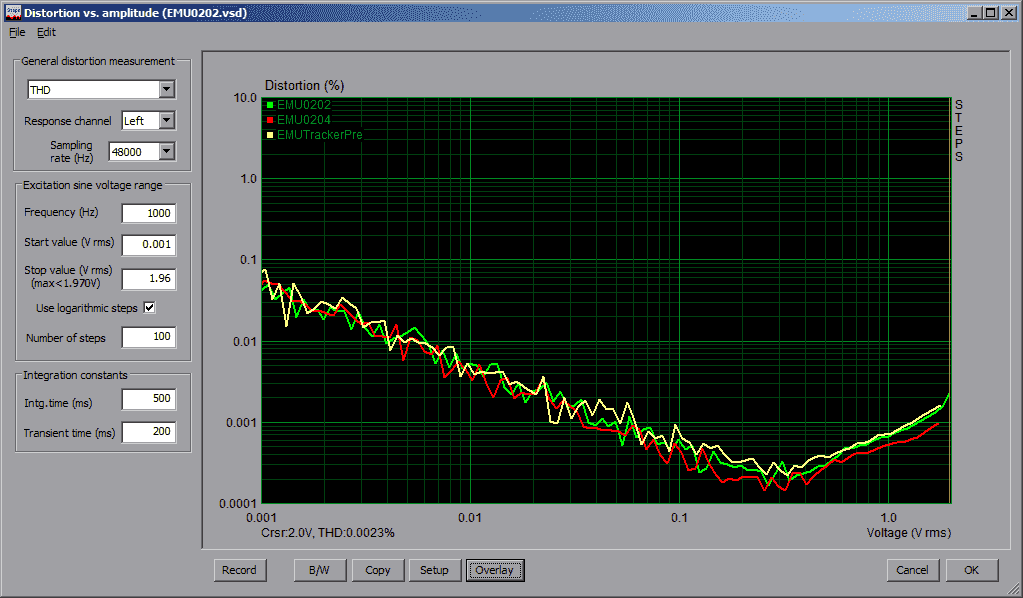
Task: Click the Intg. time (ms) field
Action: tap(148, 400)
